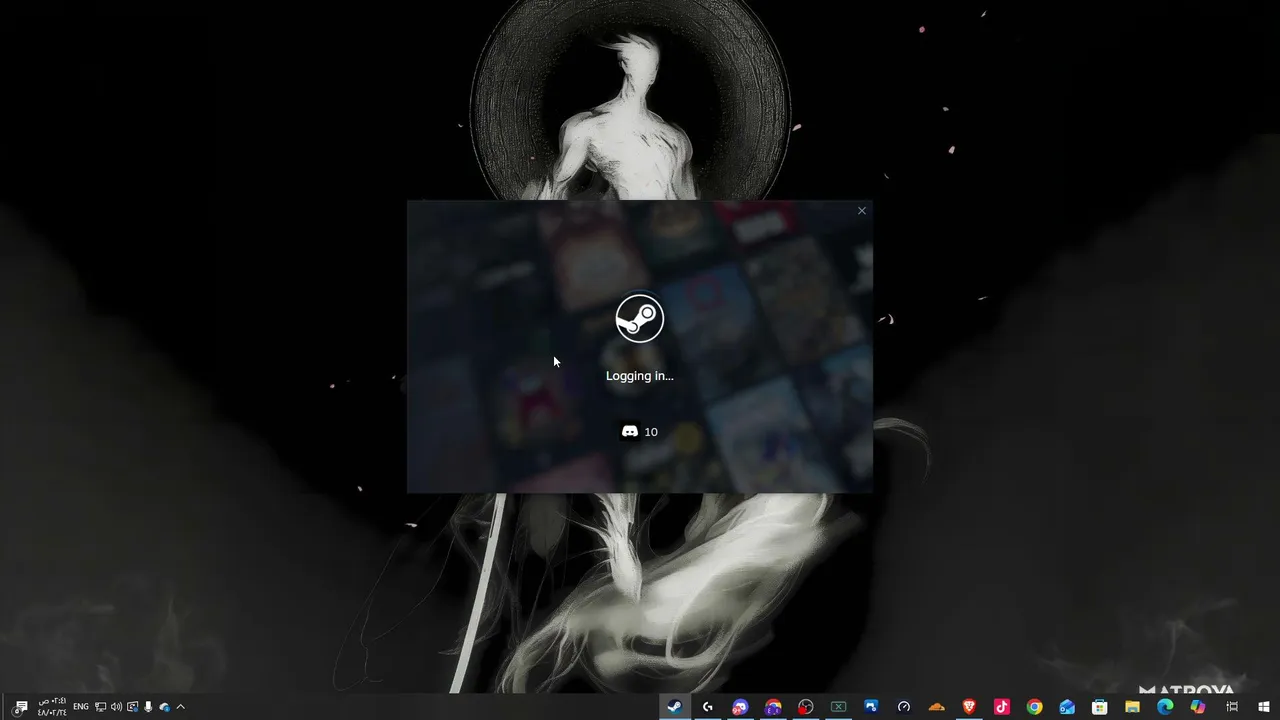Launch Microsoft Edge from the taskbar
1280x720 pixels.
(1165, 707)
